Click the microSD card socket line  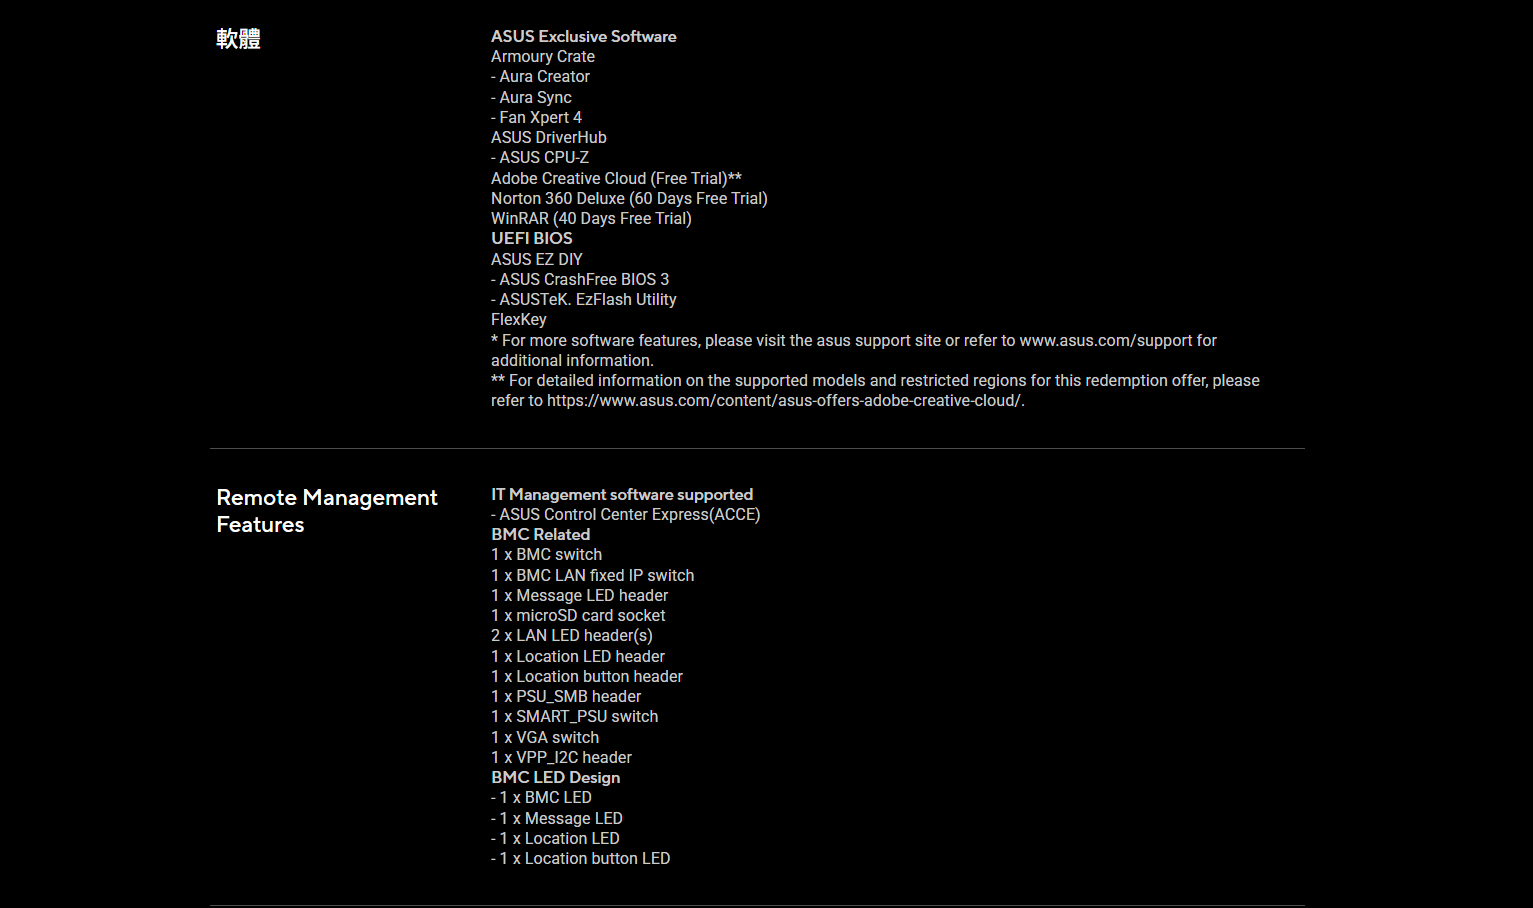(x=578, y=616)
